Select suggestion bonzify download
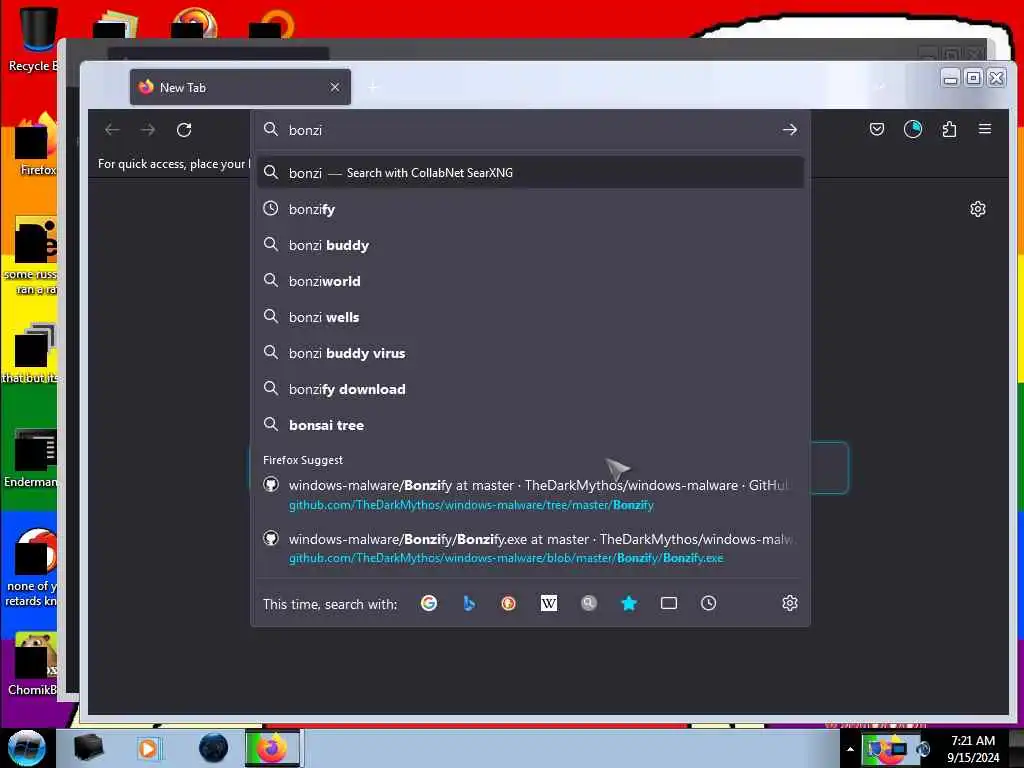This screenshot has width=1024, height=768. tap(530, 389)
